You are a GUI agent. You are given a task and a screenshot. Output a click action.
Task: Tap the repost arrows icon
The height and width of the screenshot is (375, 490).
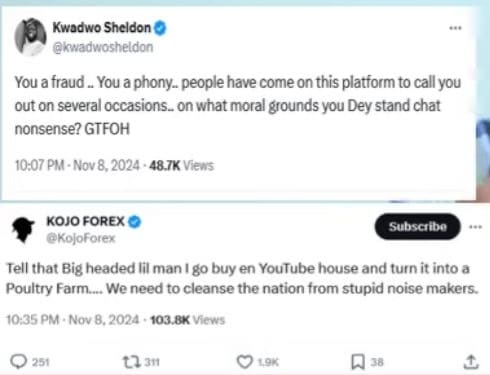tap(132, 362)
